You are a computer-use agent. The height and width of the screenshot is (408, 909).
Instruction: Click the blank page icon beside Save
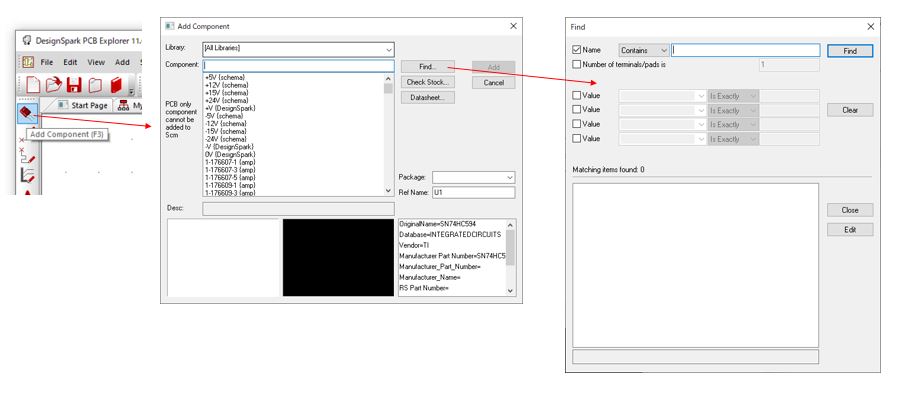(x=95, y=86)
